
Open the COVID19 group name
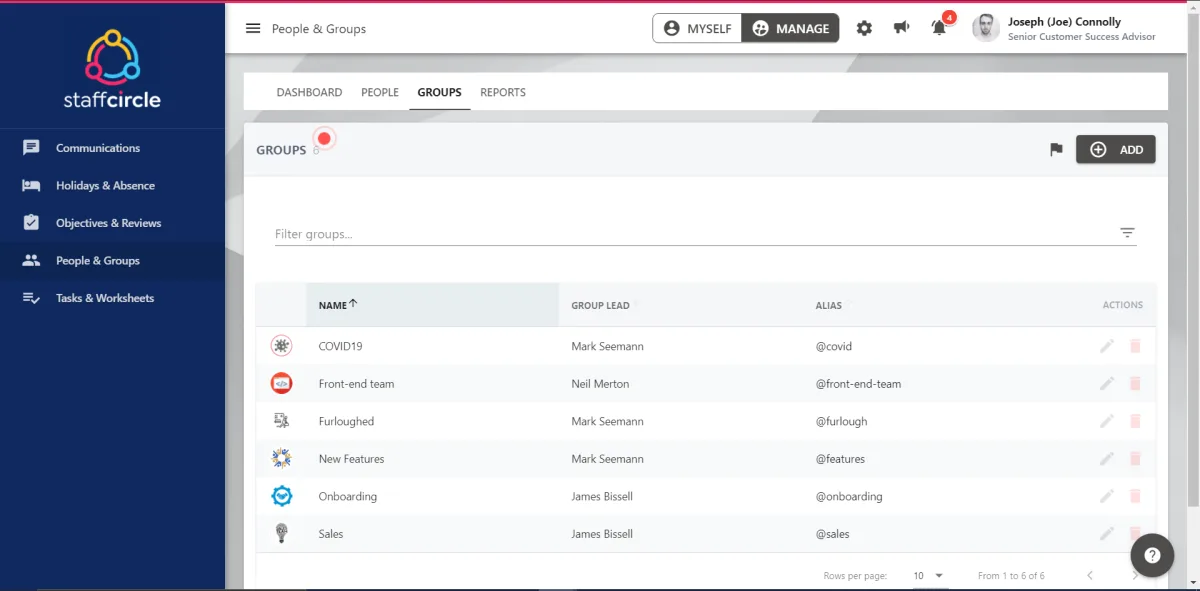point(340,346)
